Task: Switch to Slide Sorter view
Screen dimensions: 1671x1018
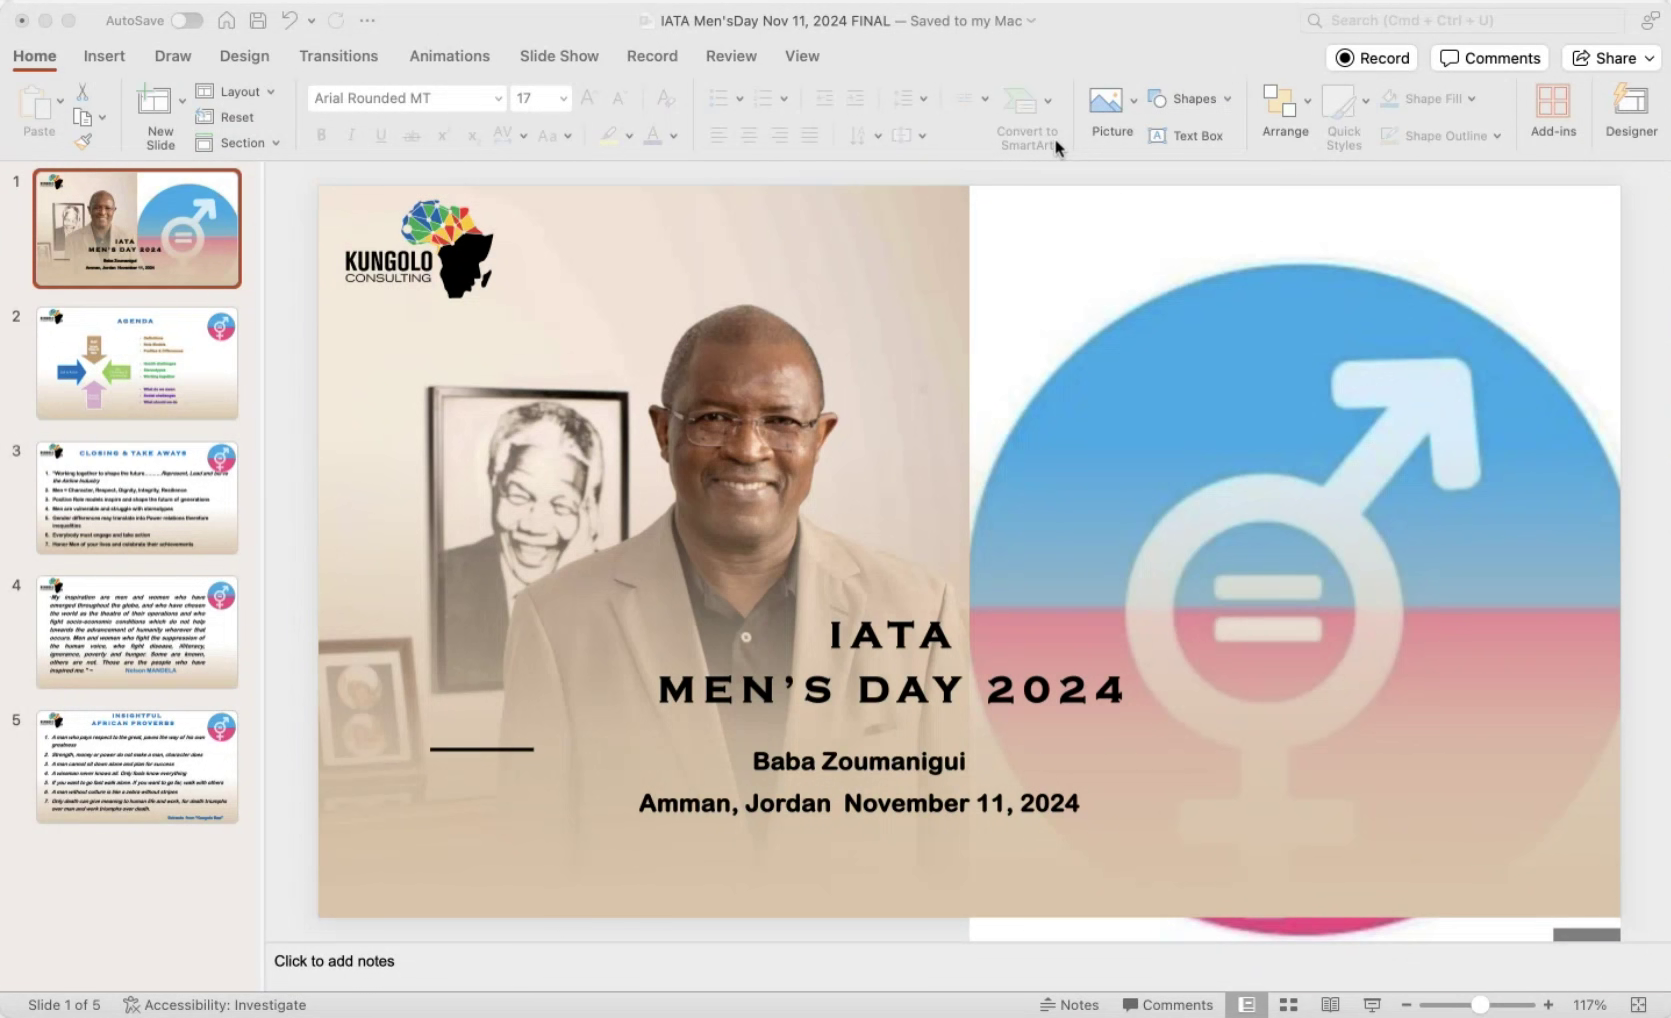Action: point(1288,1005)
